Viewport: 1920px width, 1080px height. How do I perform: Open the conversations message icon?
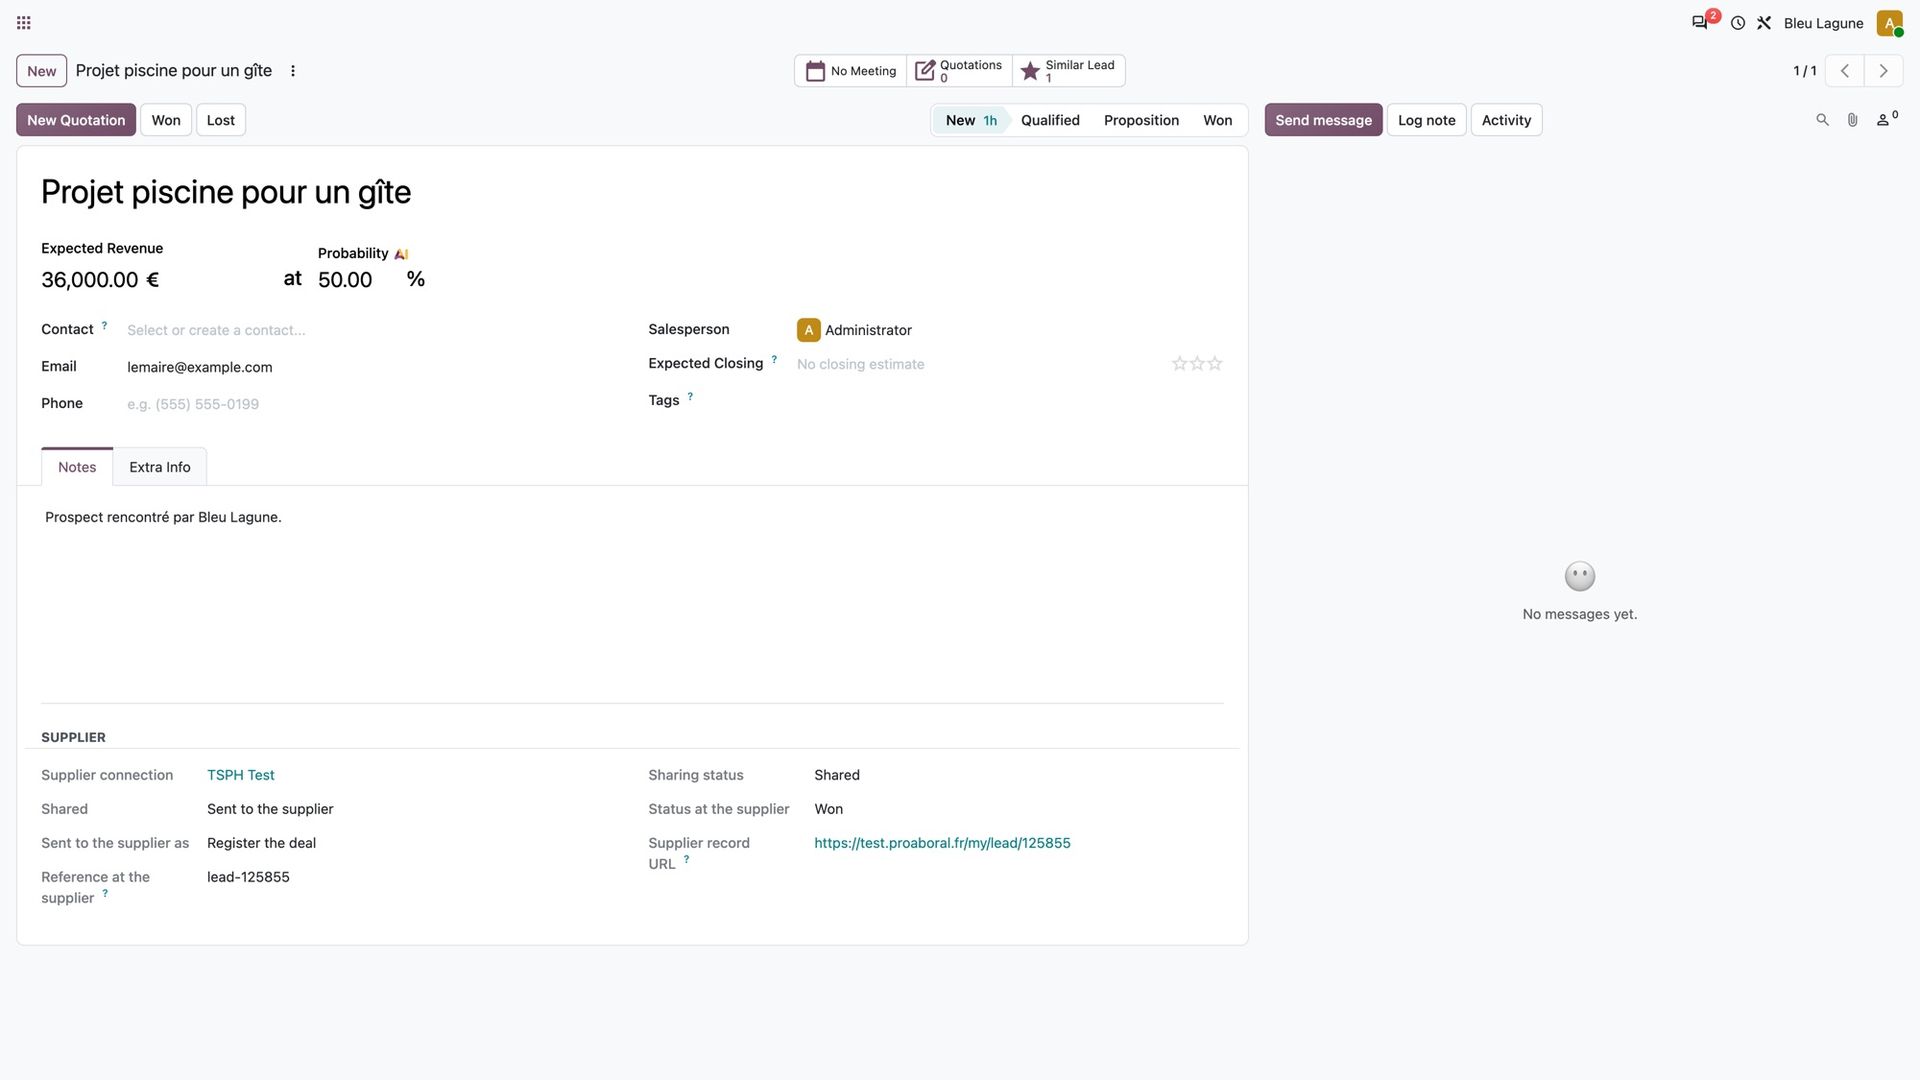point(1699,23)
